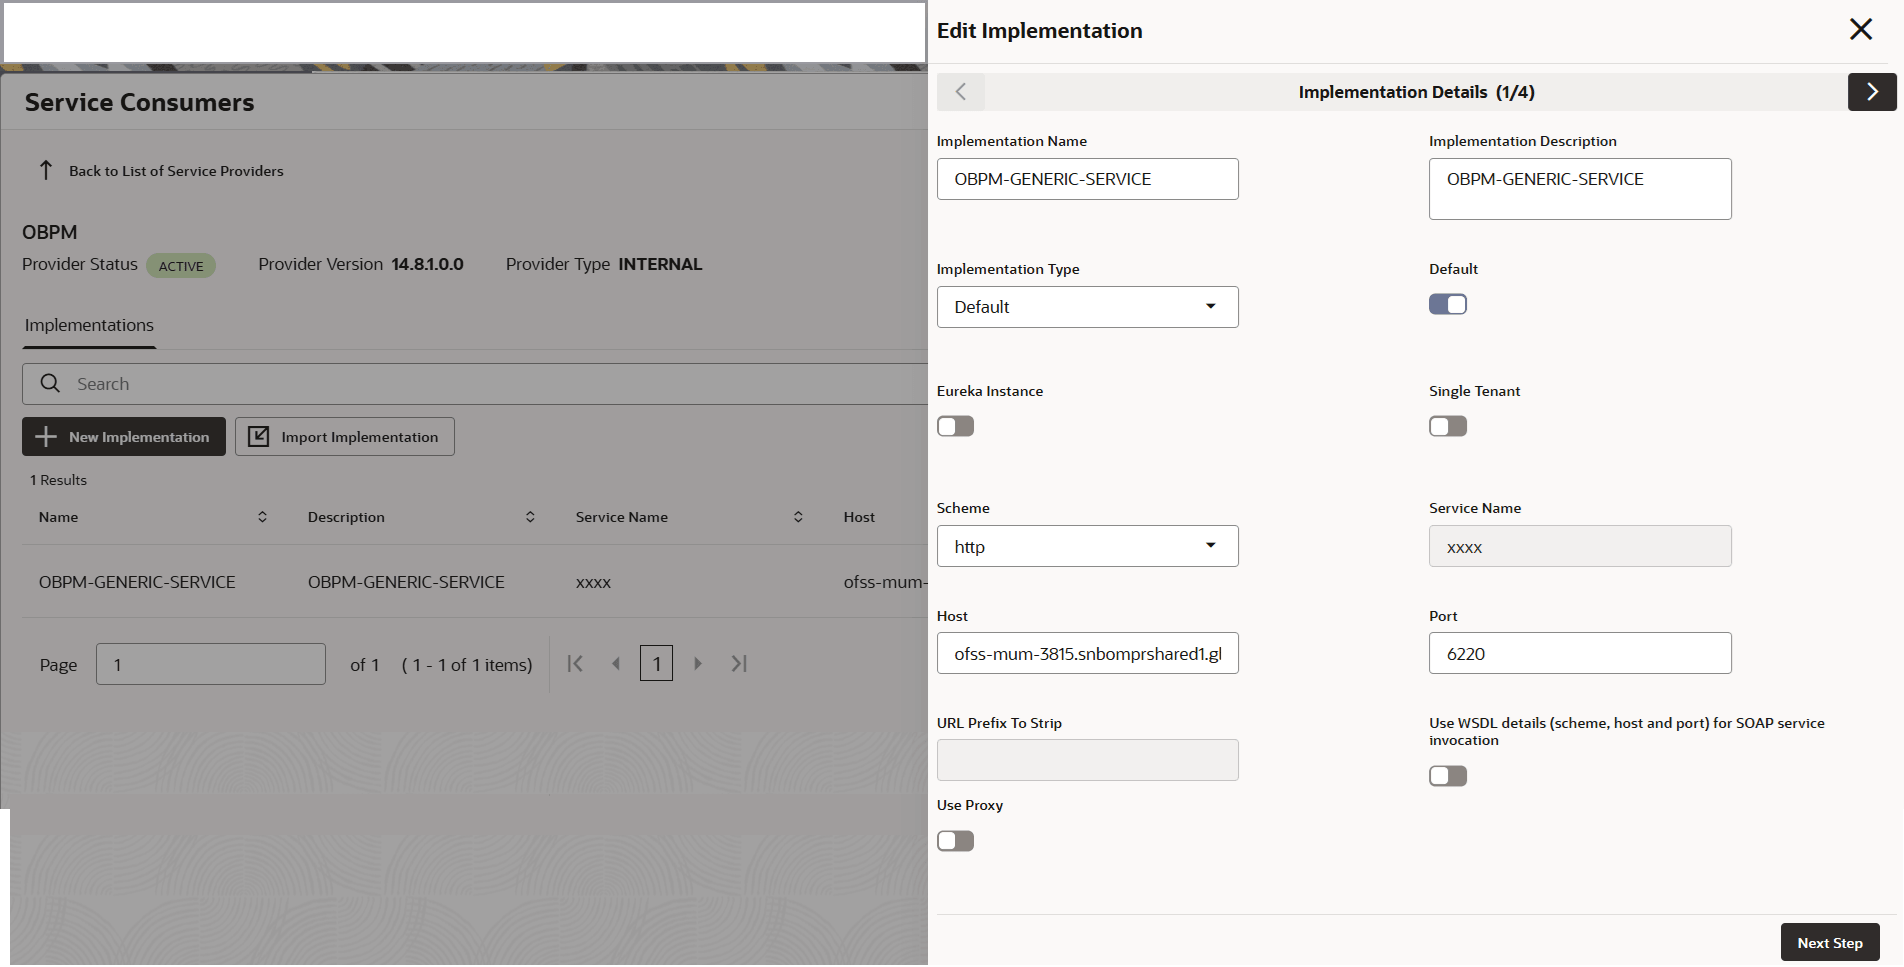Click the Host column header

tap(859, 517)
